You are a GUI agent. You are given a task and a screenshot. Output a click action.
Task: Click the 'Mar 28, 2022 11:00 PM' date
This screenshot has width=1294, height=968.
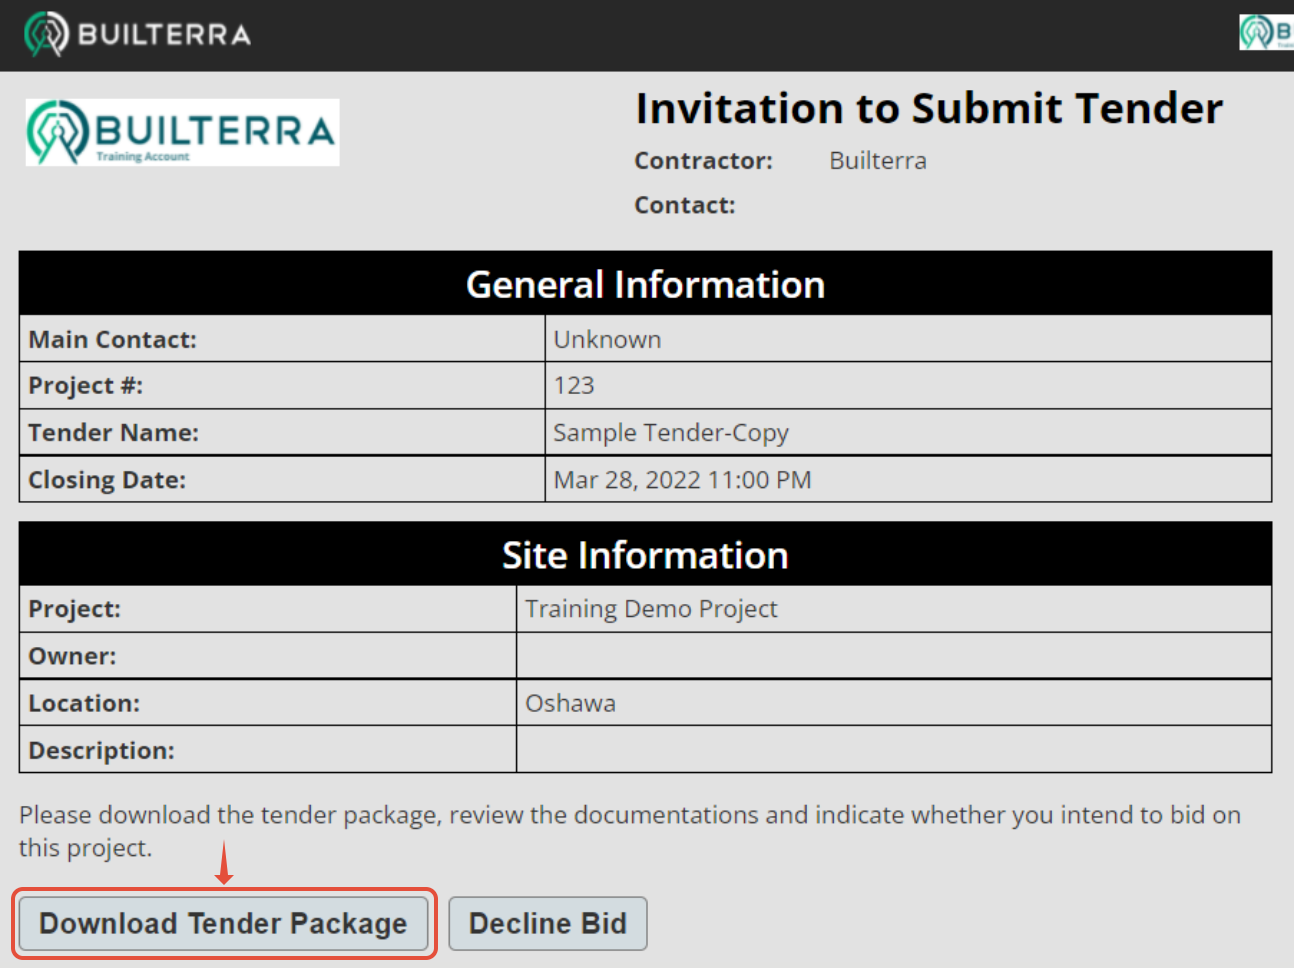coord(682,480)
